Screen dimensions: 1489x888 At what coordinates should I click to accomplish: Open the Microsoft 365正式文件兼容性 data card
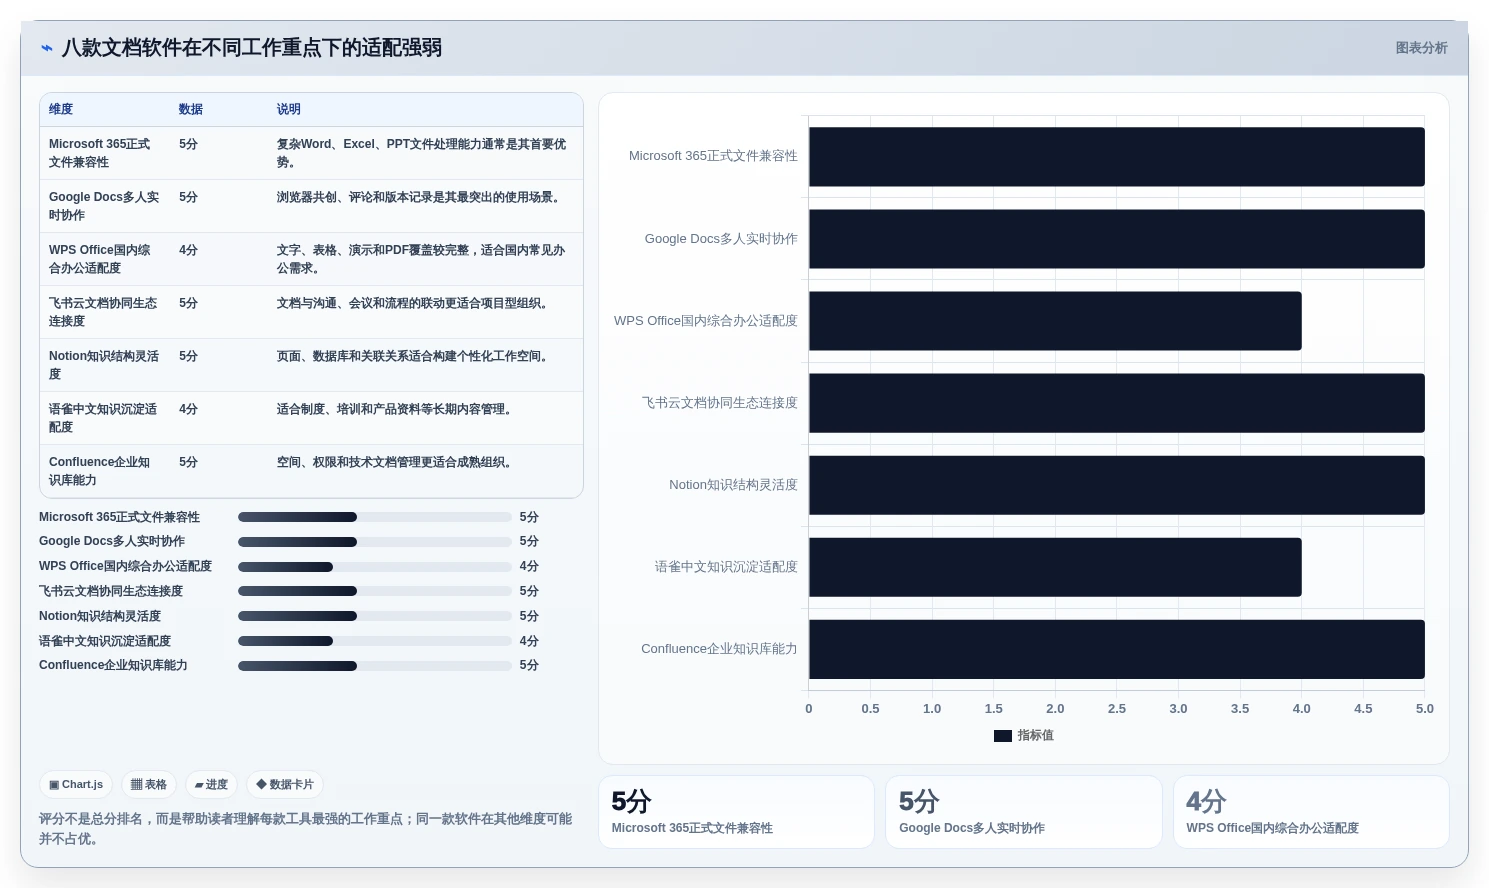point(736,812)
